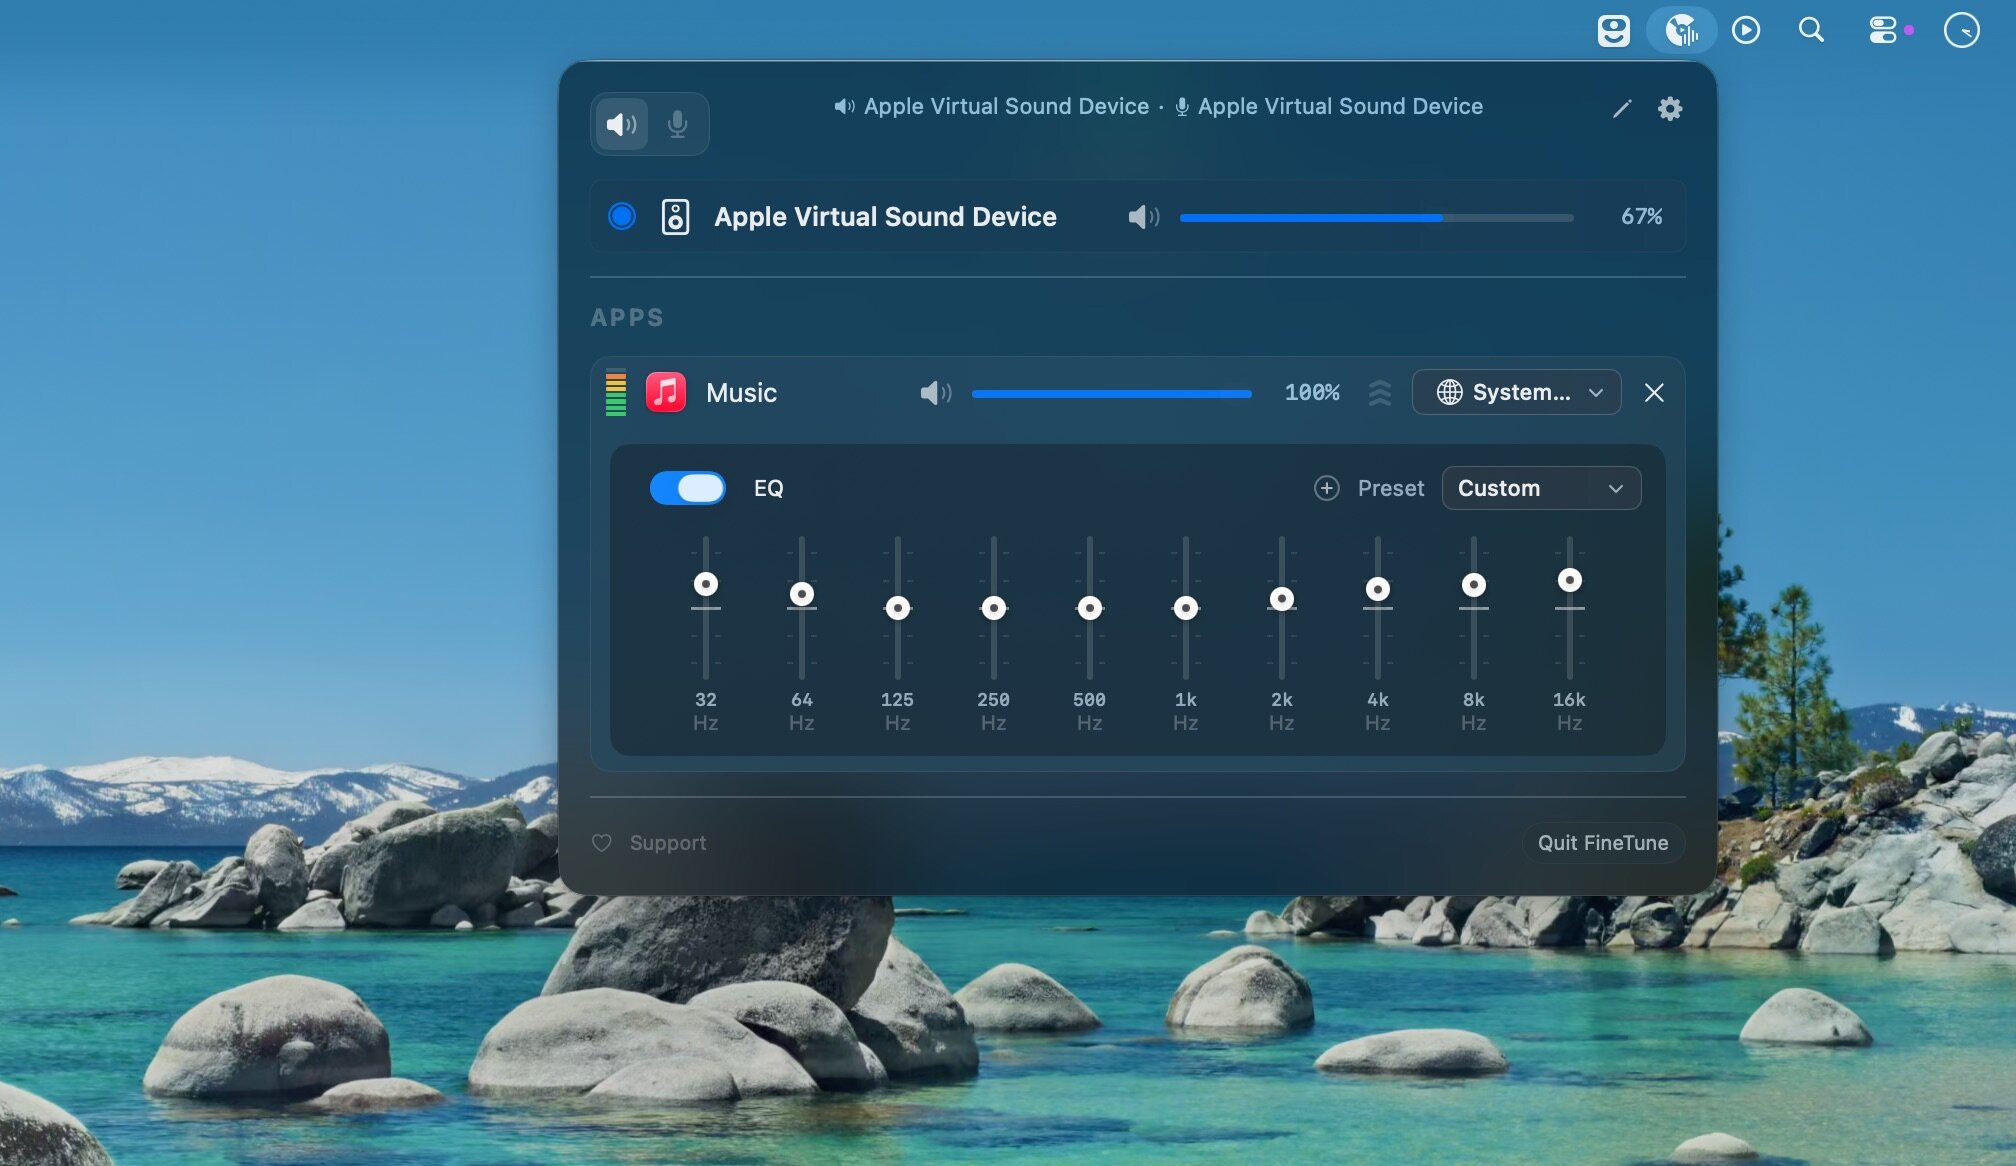Open macOS Spotlight search icon

point(1811,30)
